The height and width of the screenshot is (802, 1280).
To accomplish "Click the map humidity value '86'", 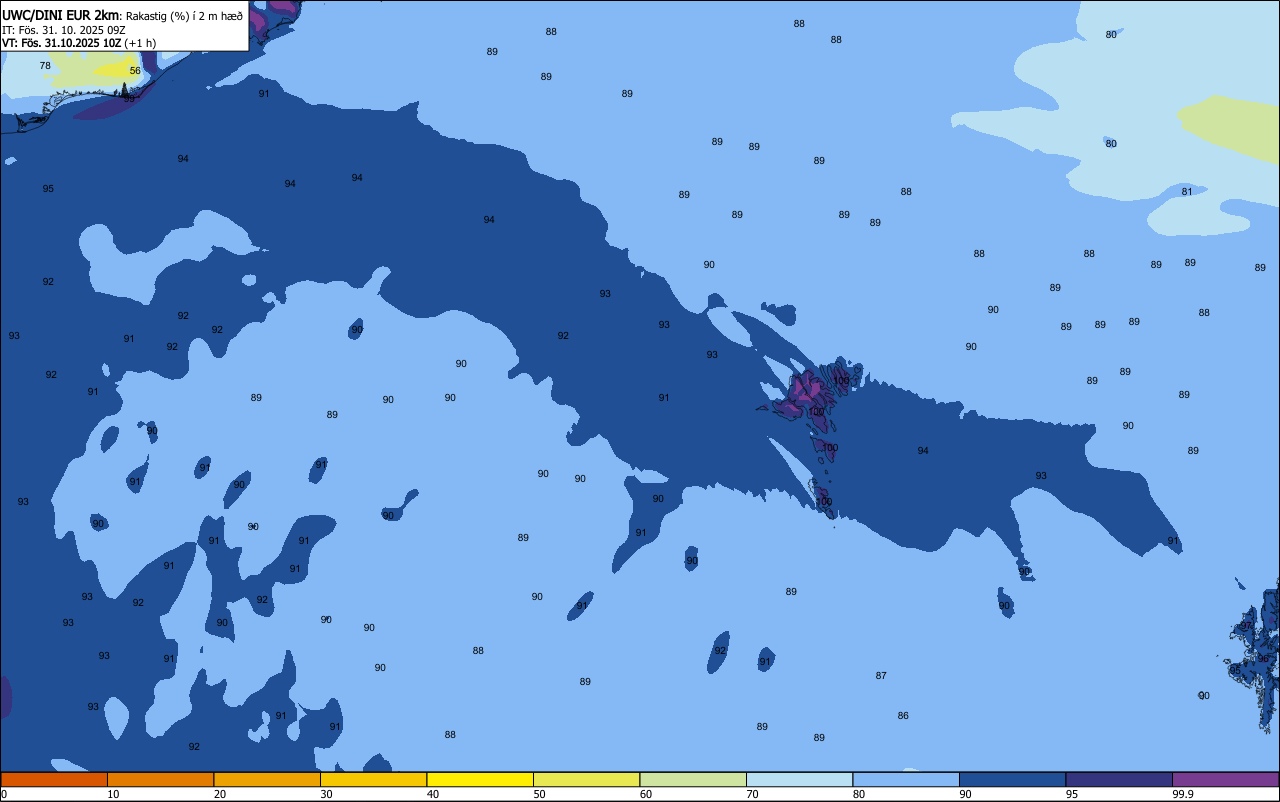I will [x=903, y=716].
